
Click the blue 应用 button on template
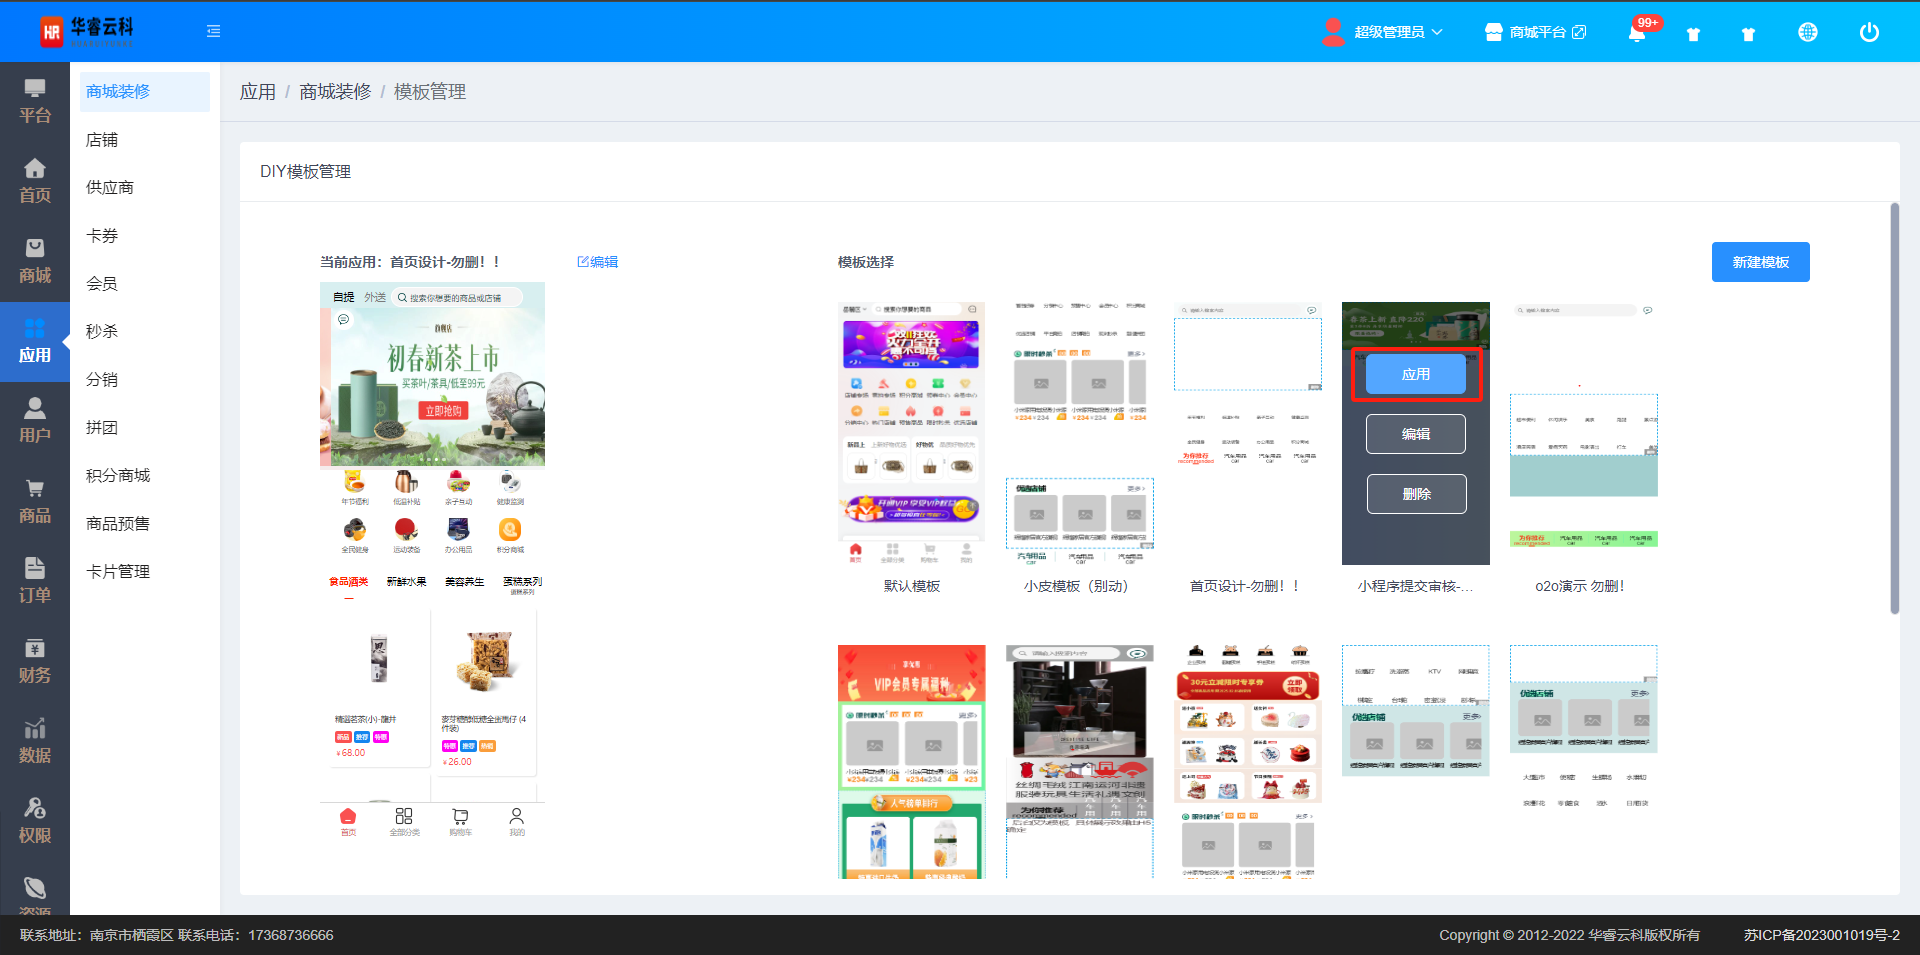click(x=1415, y=374)
